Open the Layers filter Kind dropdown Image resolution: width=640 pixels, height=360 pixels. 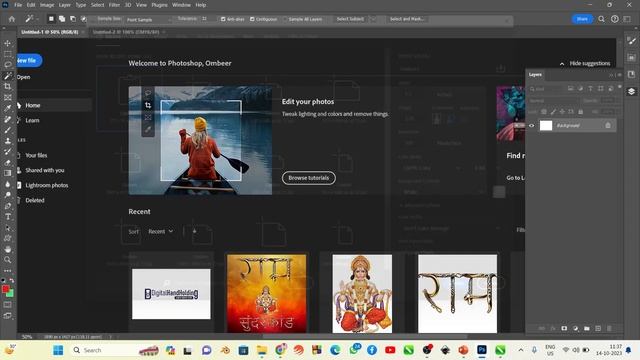coord(545,89)
